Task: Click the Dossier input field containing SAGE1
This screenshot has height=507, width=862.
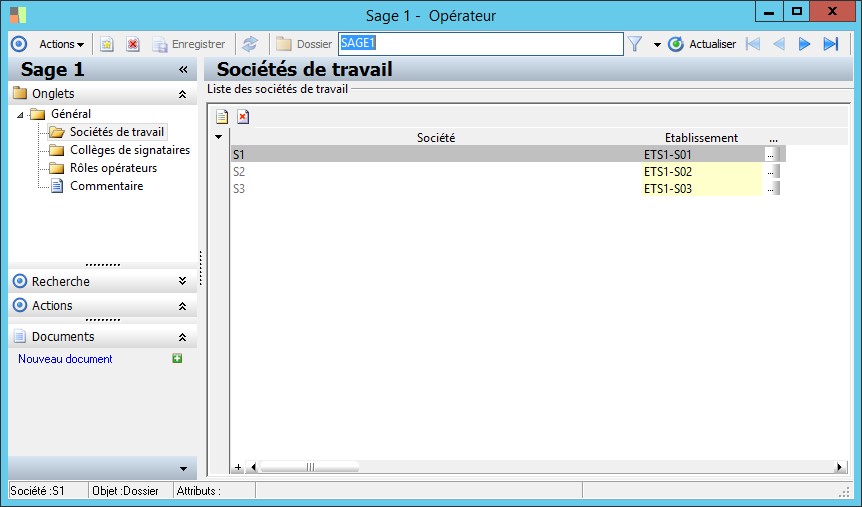Action: click(x=480, y=44)
